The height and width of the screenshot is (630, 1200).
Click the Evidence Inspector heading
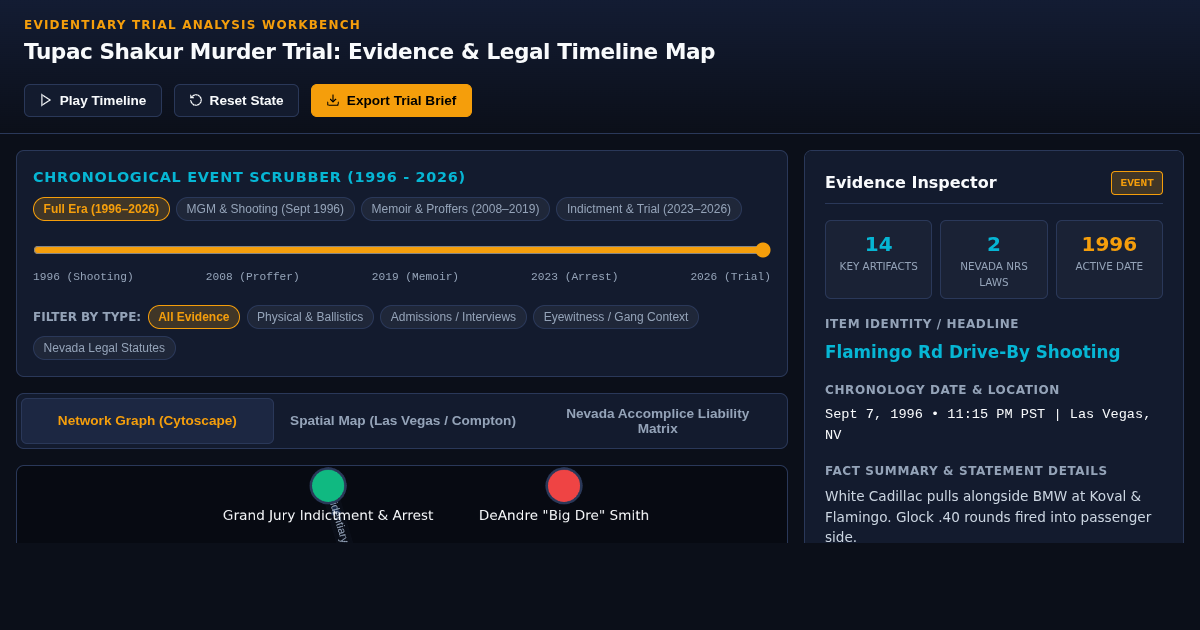coord(911,182)
